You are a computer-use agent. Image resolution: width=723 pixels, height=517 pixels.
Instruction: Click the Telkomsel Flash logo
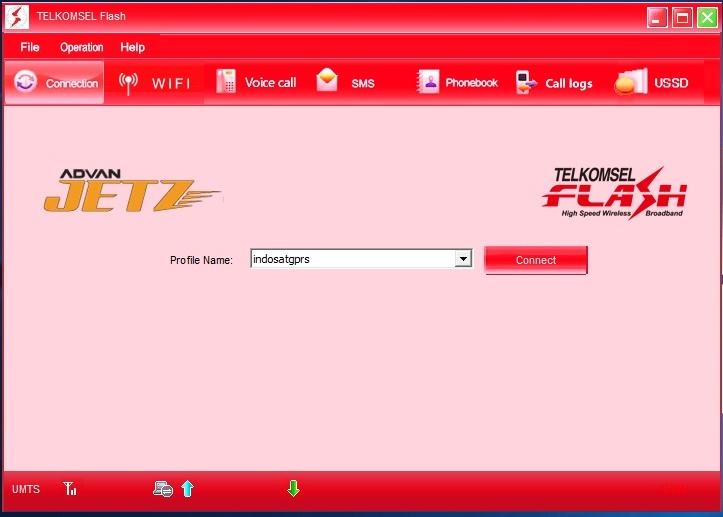(615, 193)
